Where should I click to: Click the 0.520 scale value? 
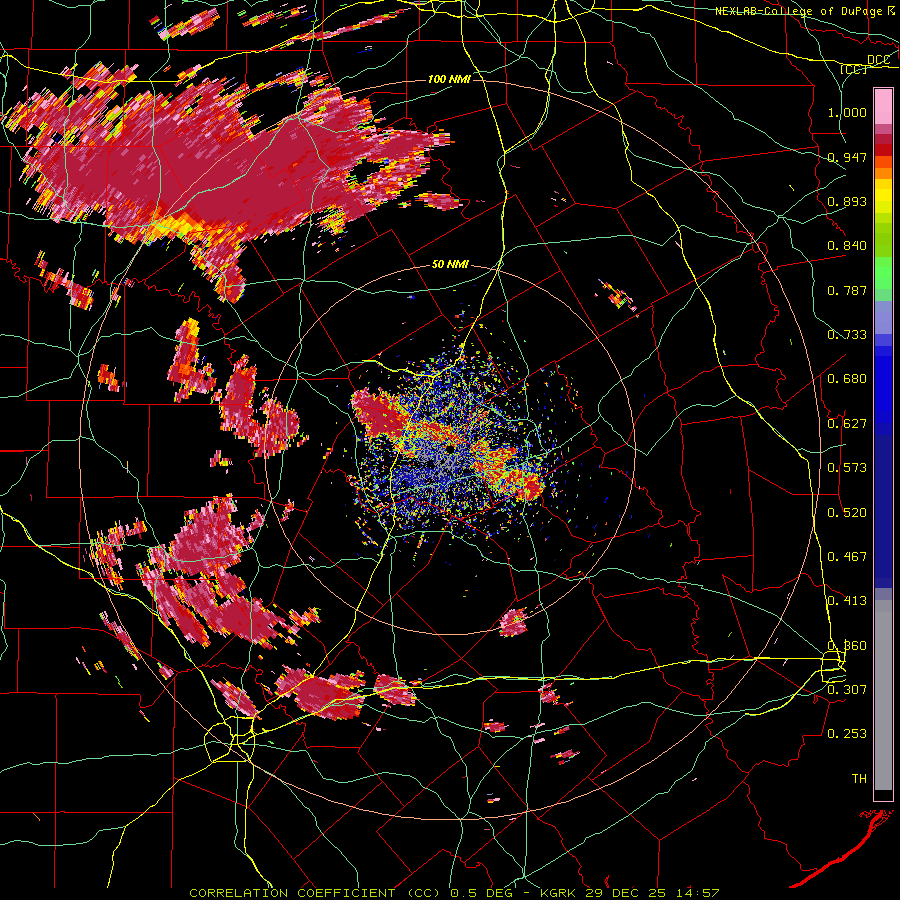tap(847, 513)
